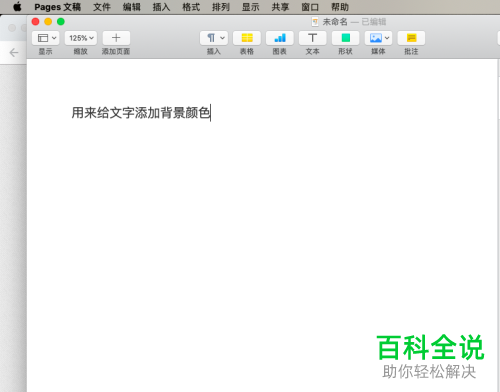Insert a table with the 表格 icon
Viewport: 500px width, 392px height.
pyautogui.click(x=247, y=38)
